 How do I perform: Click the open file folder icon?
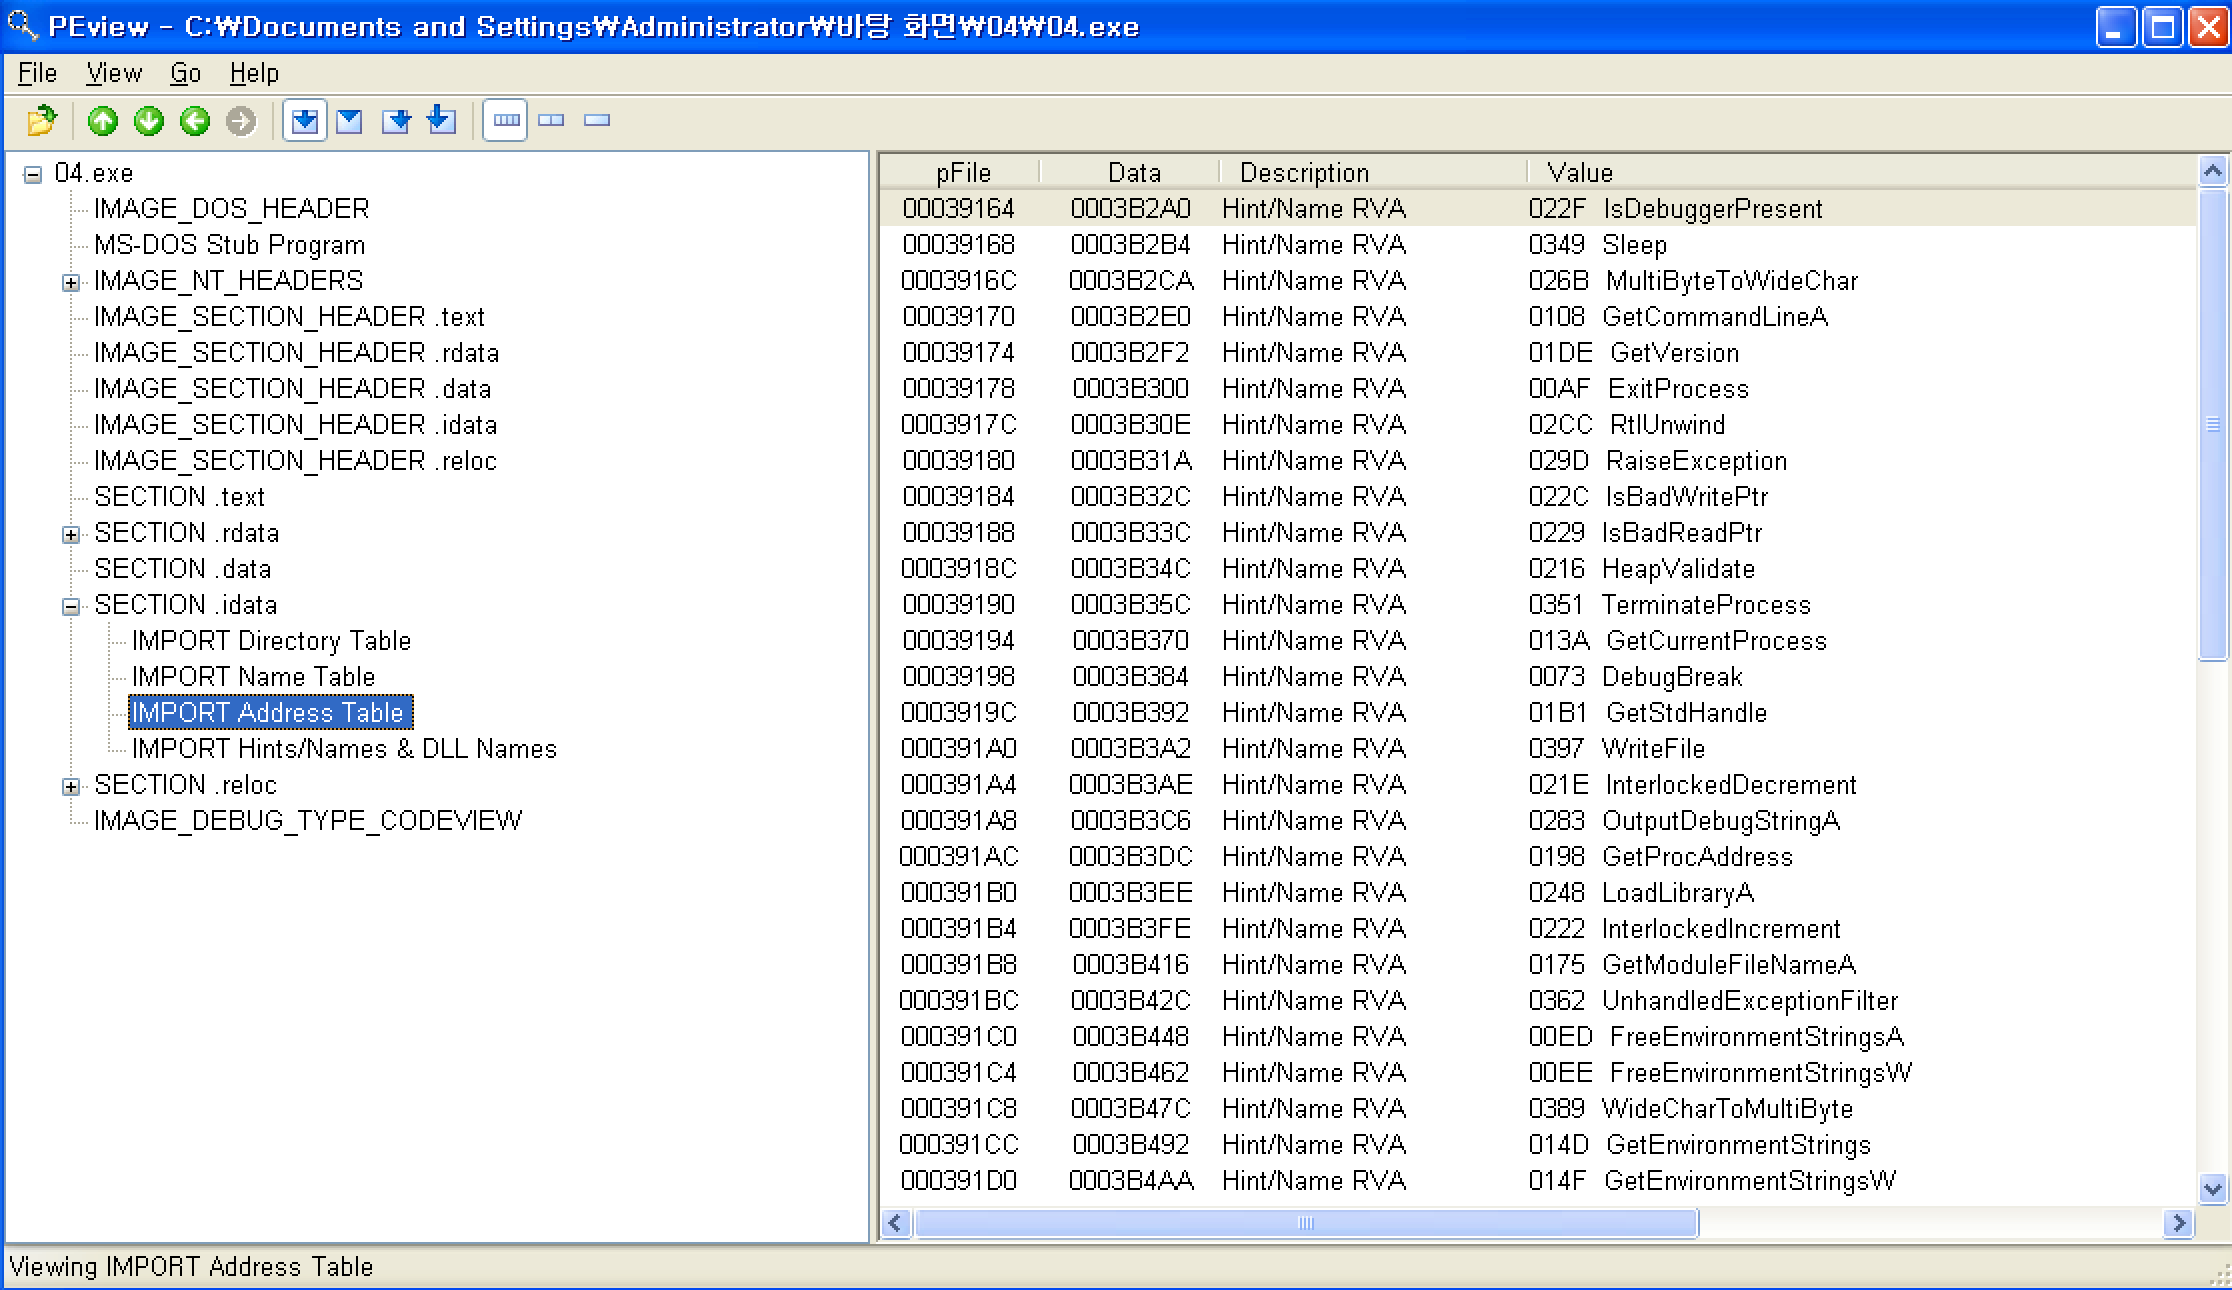42,121
